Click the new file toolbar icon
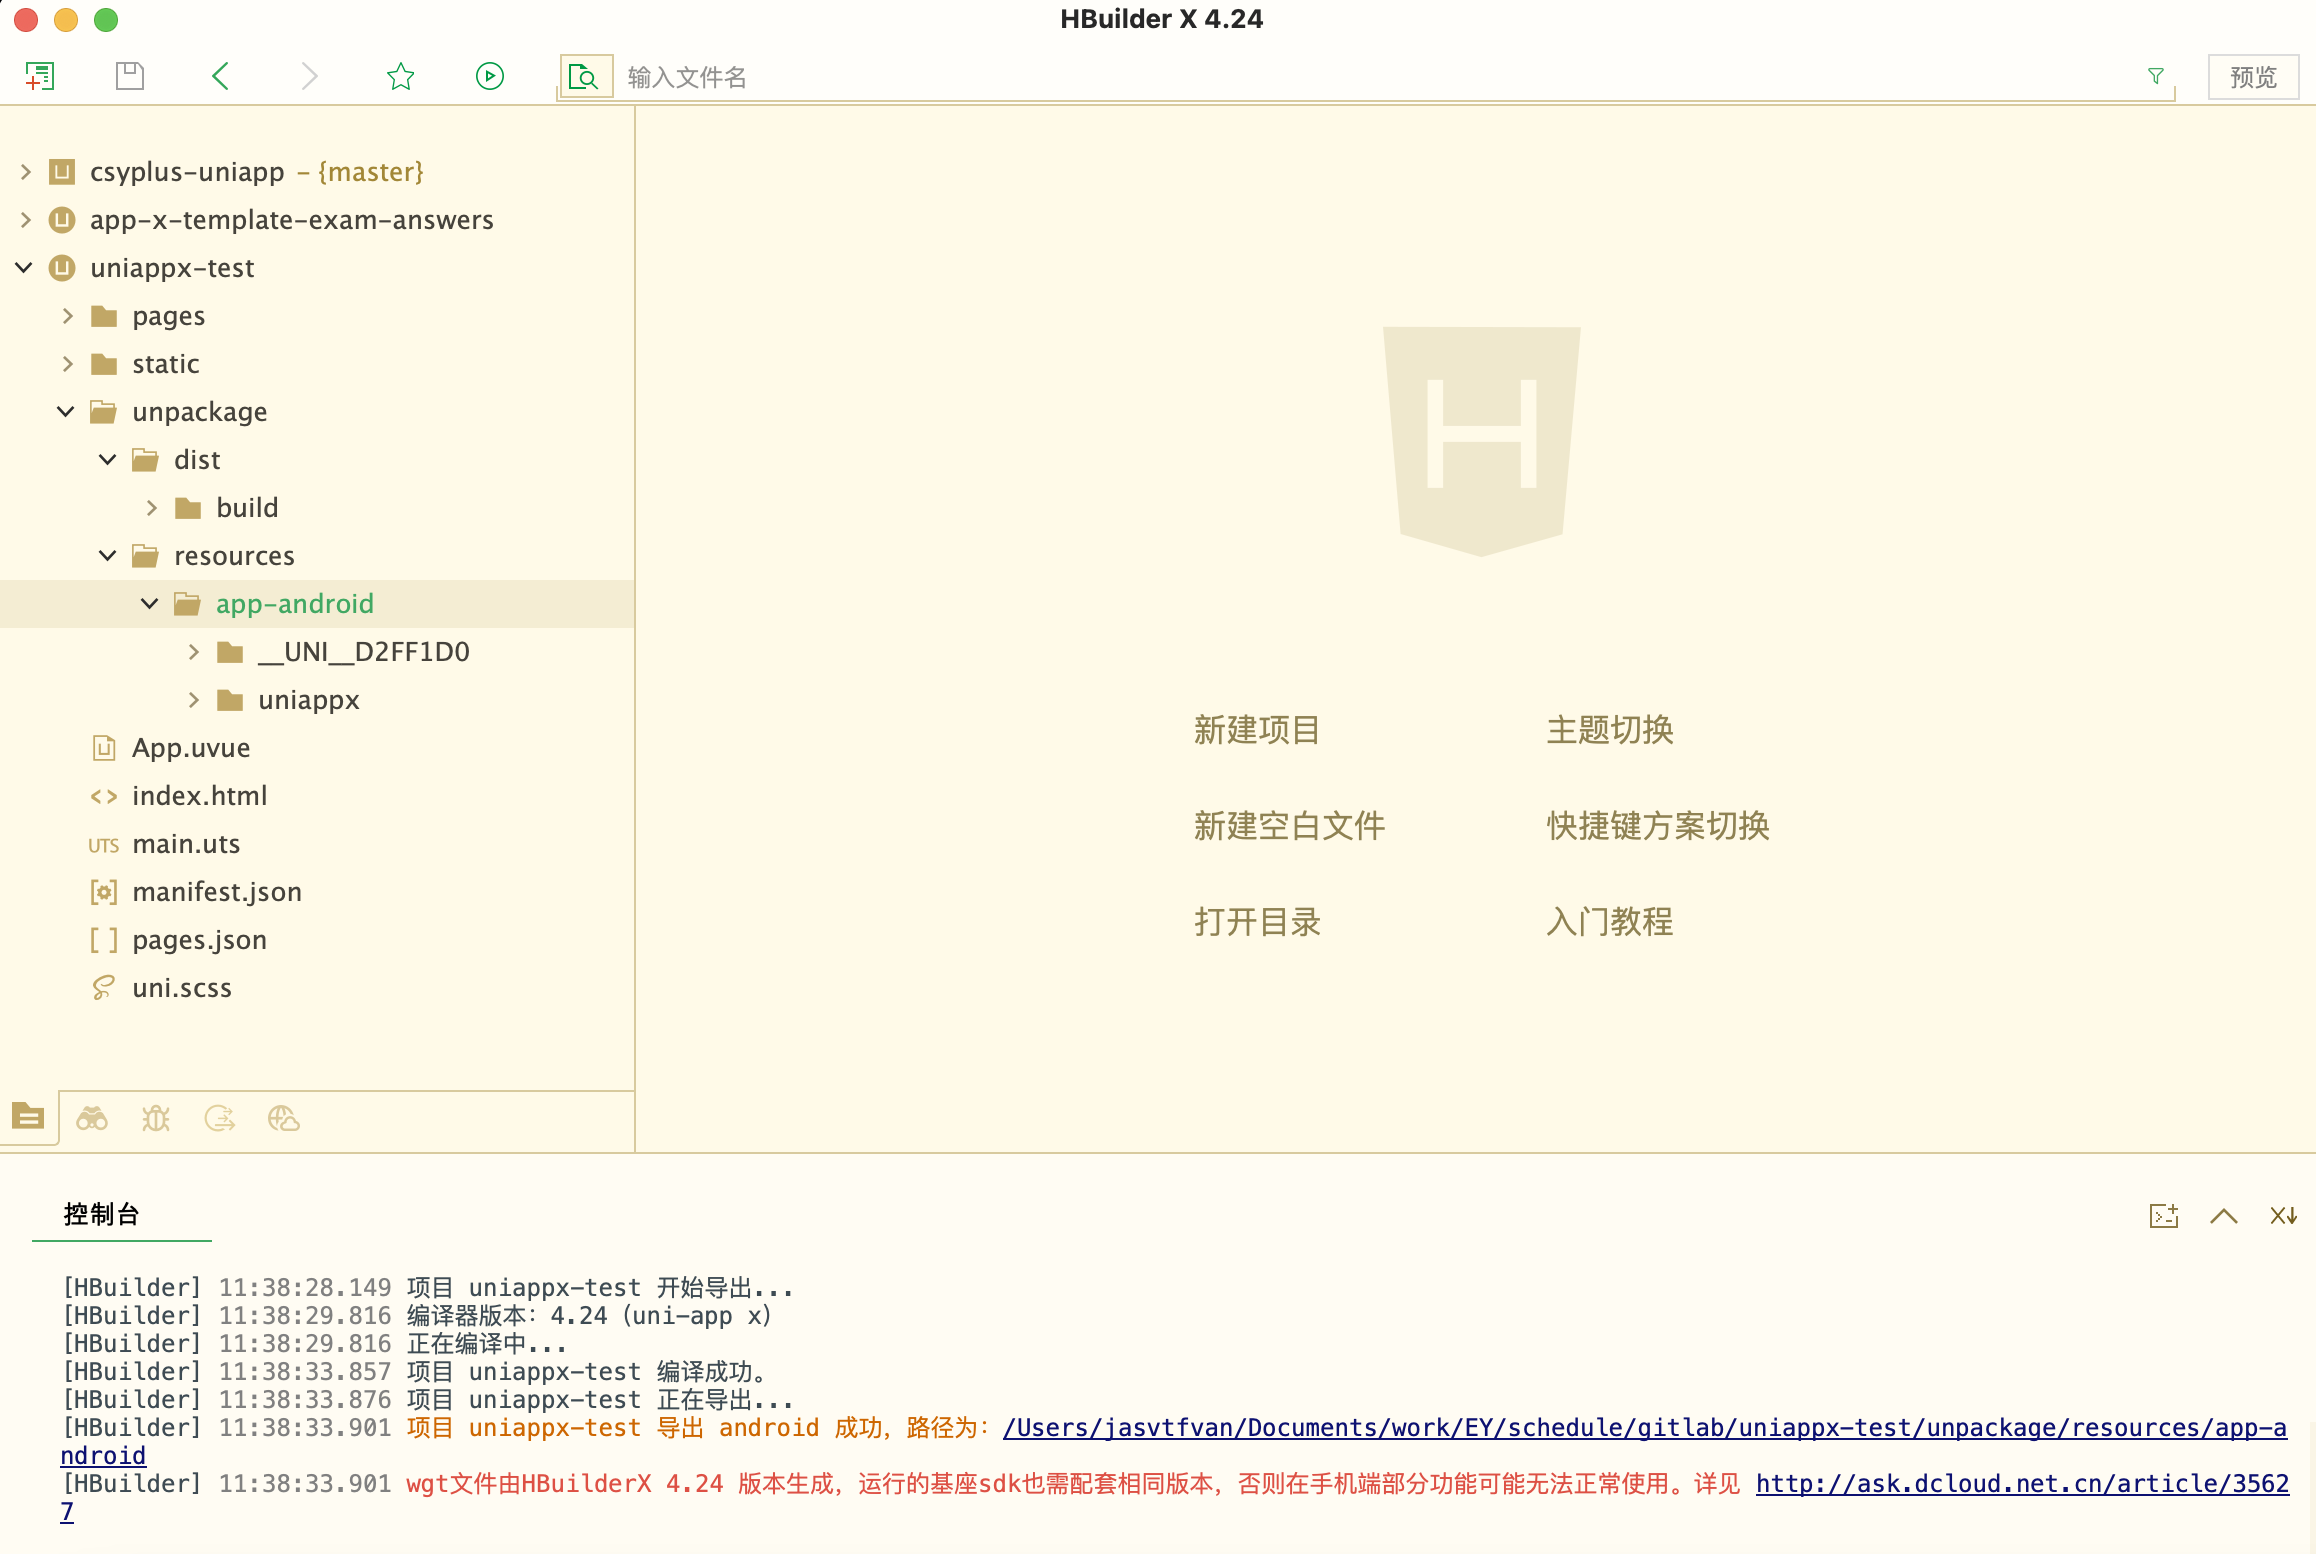 pyautogui.click(x=40, y=77)
